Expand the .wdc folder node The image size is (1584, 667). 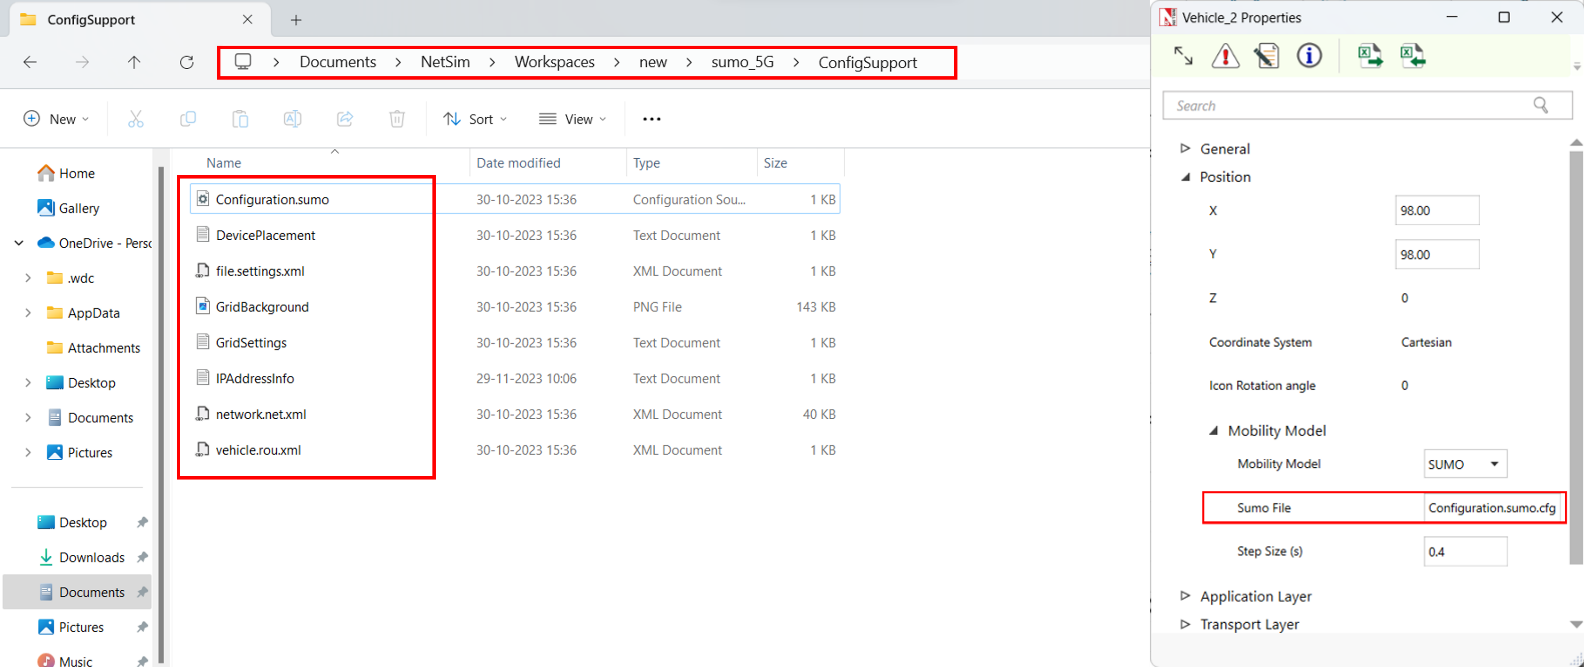click(28, 278)
